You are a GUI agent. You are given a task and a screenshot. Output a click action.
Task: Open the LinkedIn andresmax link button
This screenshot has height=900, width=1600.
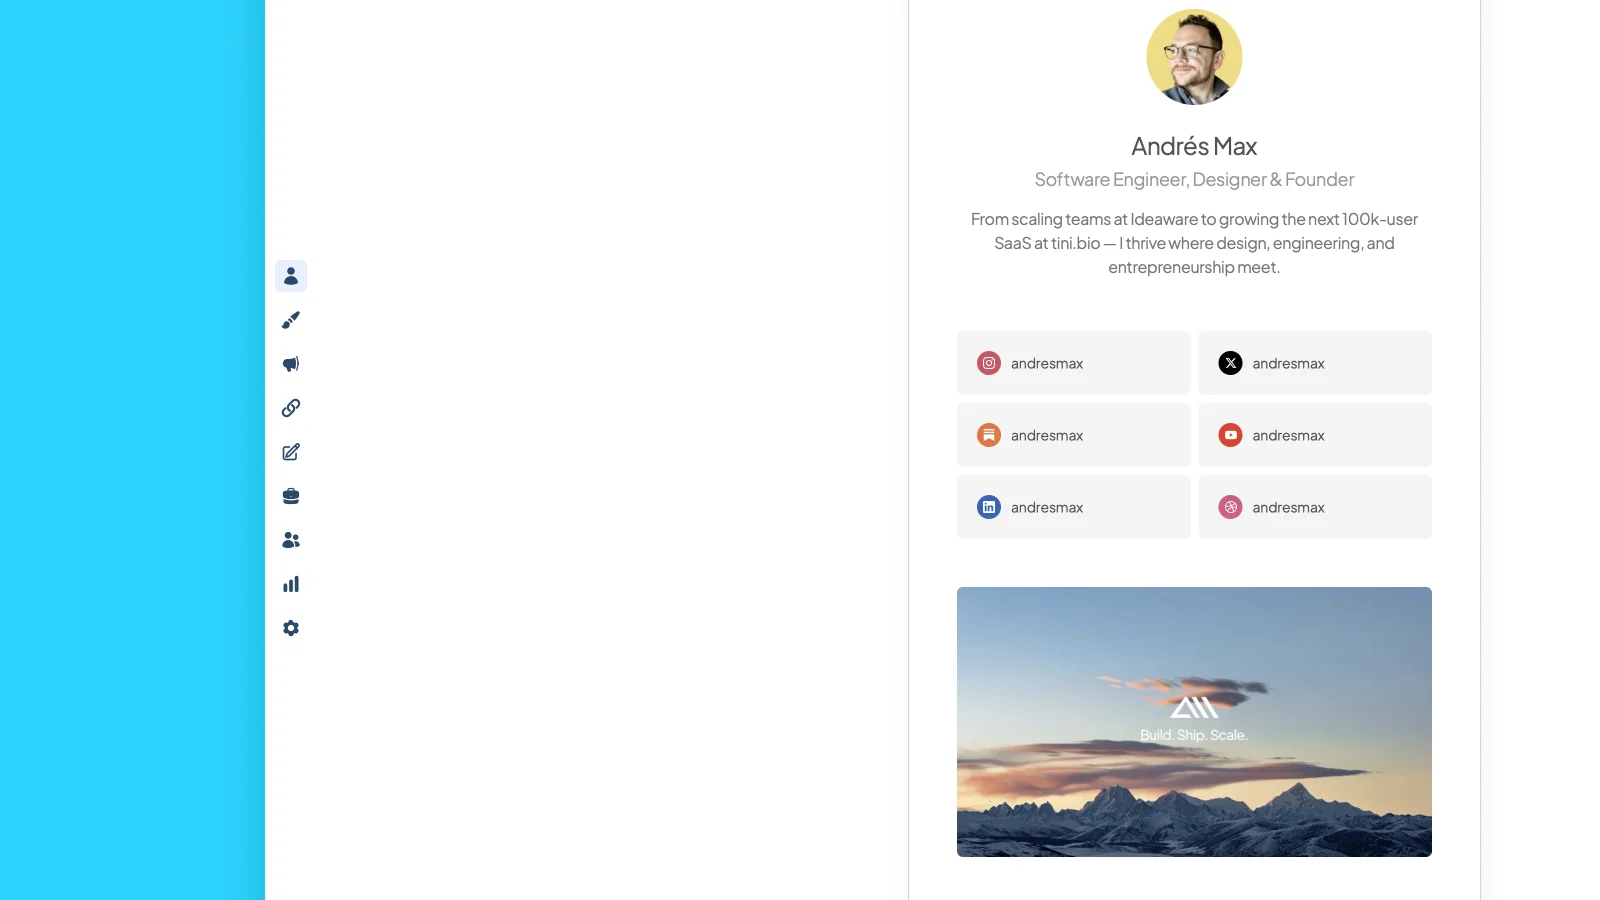pos(1073,507)
